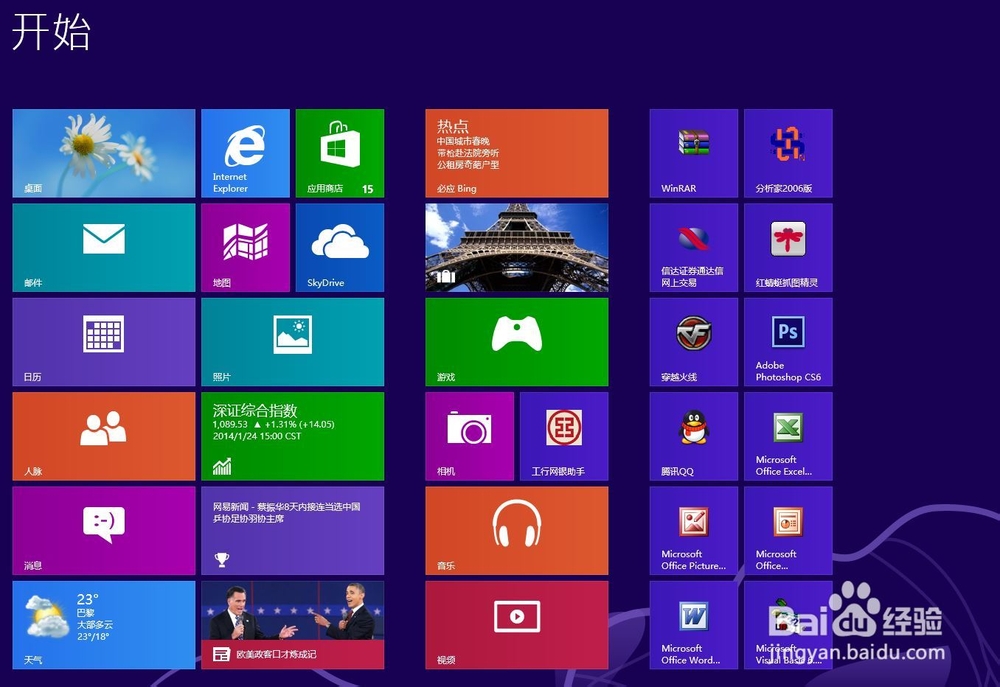Open the 工行网银助手 tile
The image size is (1000, 687).
[564, 436]
